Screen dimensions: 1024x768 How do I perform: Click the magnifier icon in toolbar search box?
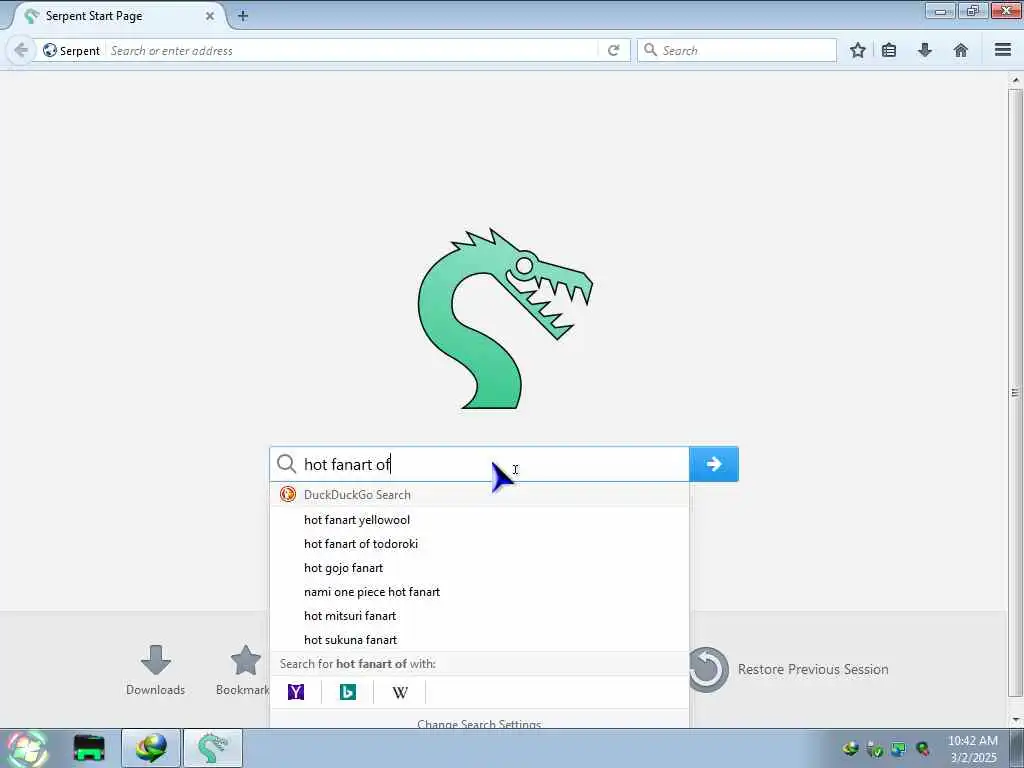pos(650,50)
